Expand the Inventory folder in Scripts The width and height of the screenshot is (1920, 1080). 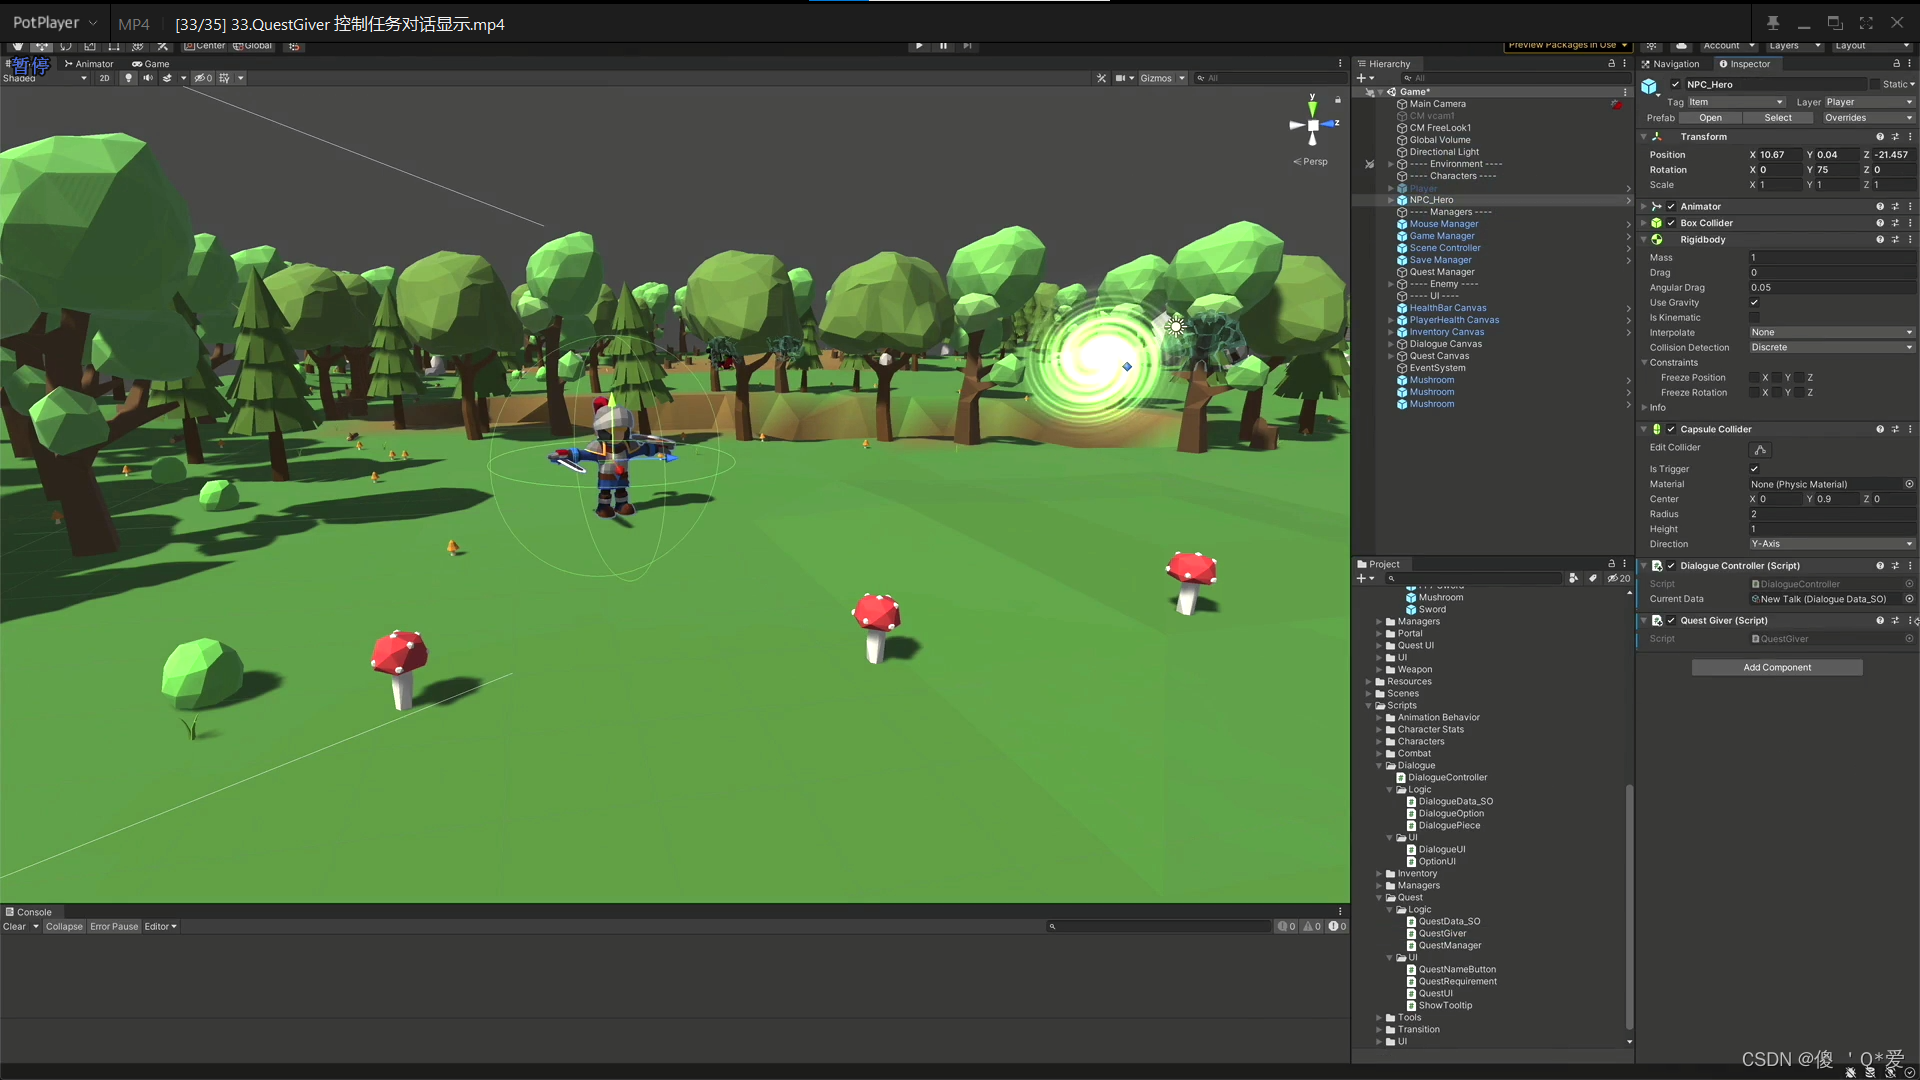pyautogui.click(x=1379, y=874)
